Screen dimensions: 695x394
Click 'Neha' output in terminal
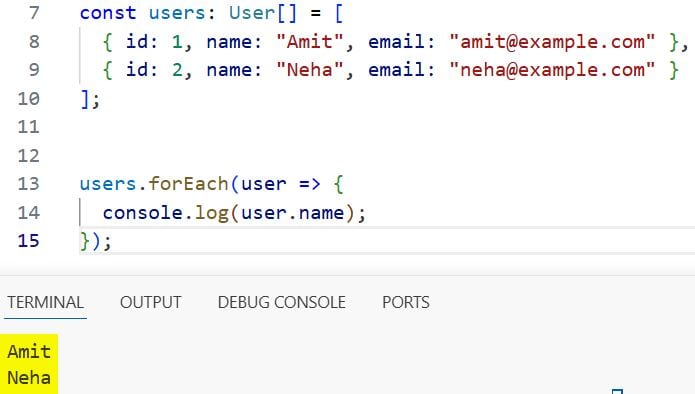coord(29,378)
